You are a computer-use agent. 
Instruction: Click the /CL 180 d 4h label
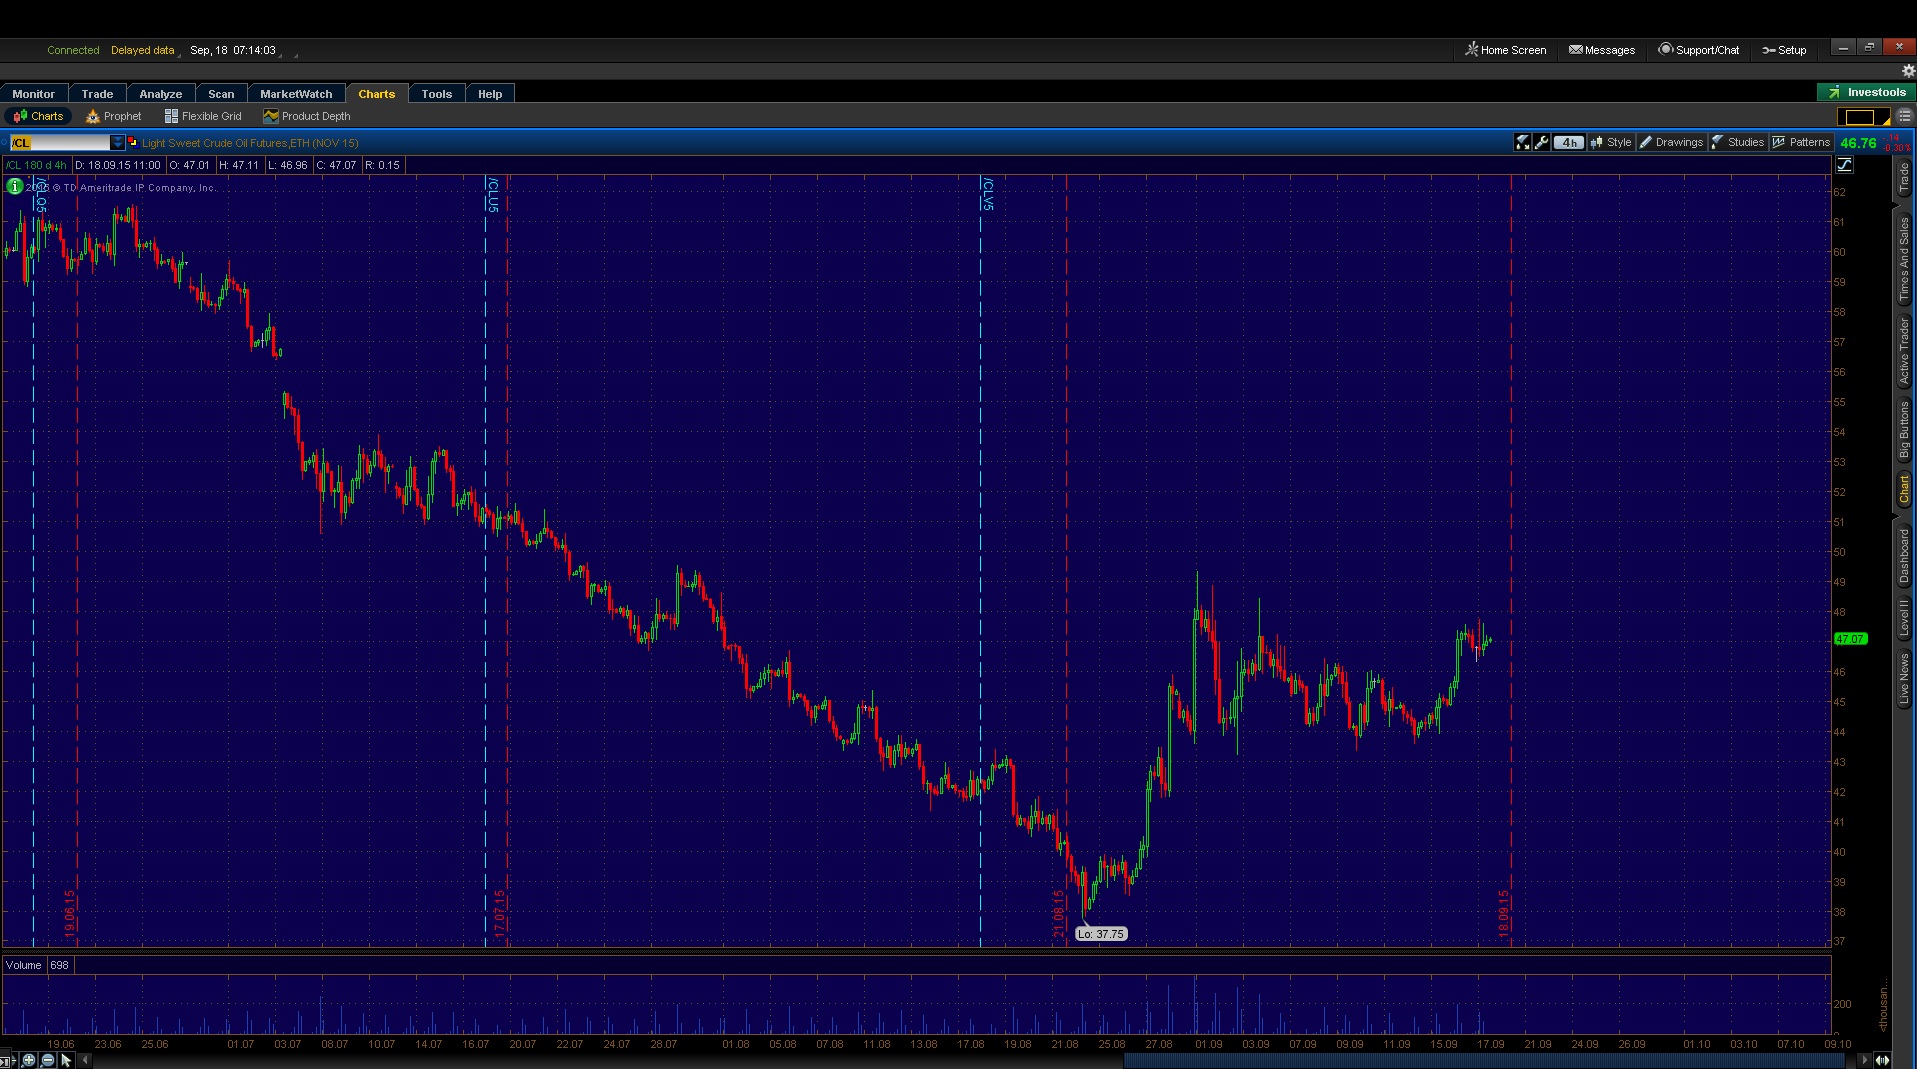(36, 165)
